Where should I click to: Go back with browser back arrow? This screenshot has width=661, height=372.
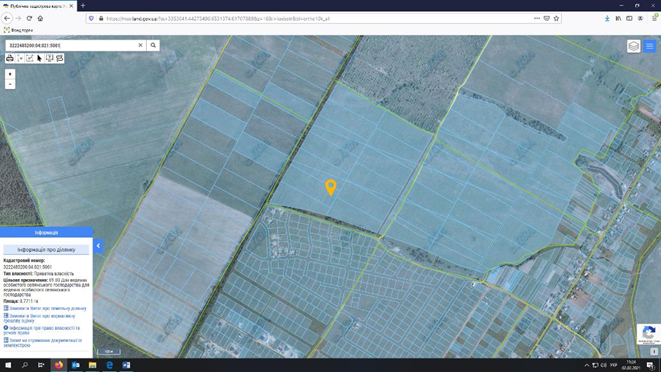pyautogui.click(x=7, y=18)
